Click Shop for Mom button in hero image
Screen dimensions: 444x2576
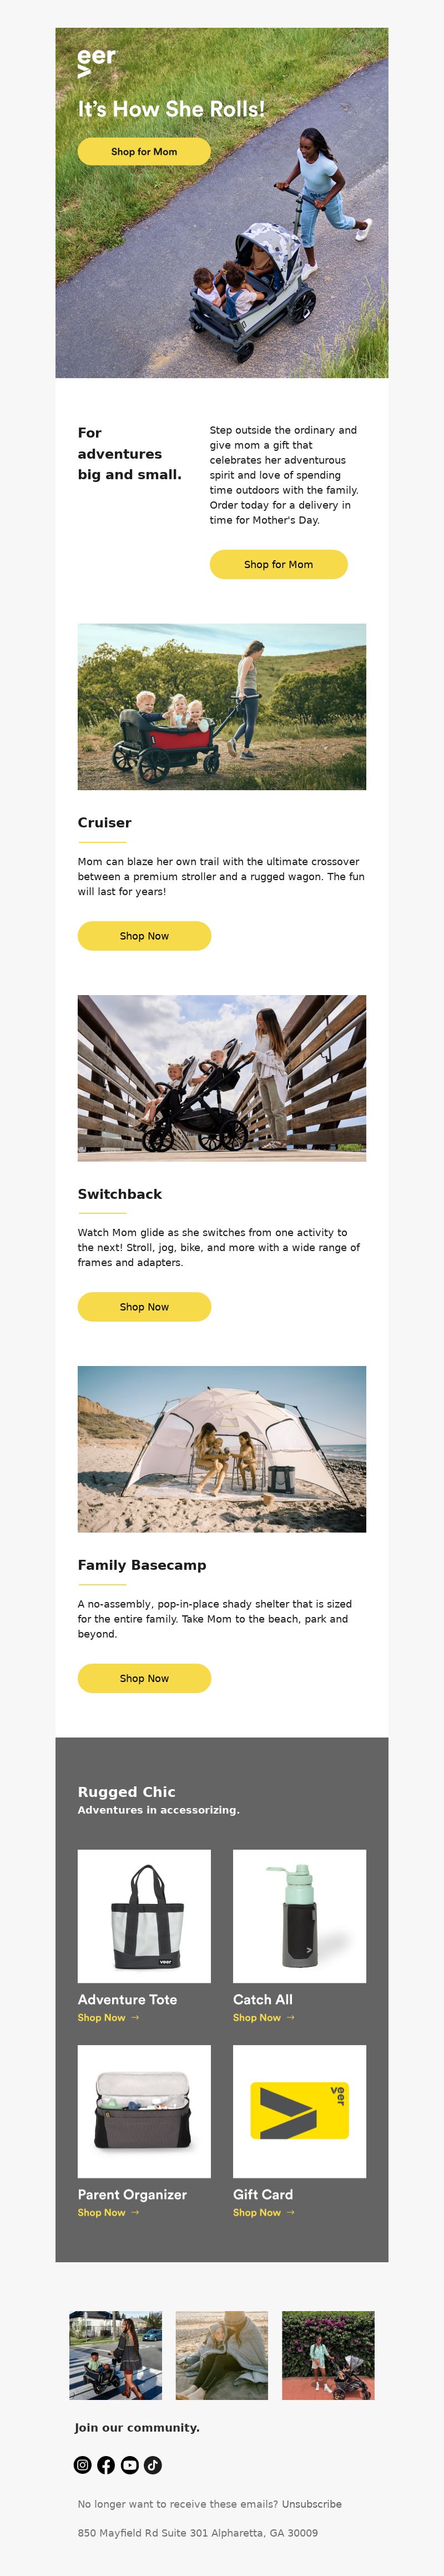coord(144,151)
